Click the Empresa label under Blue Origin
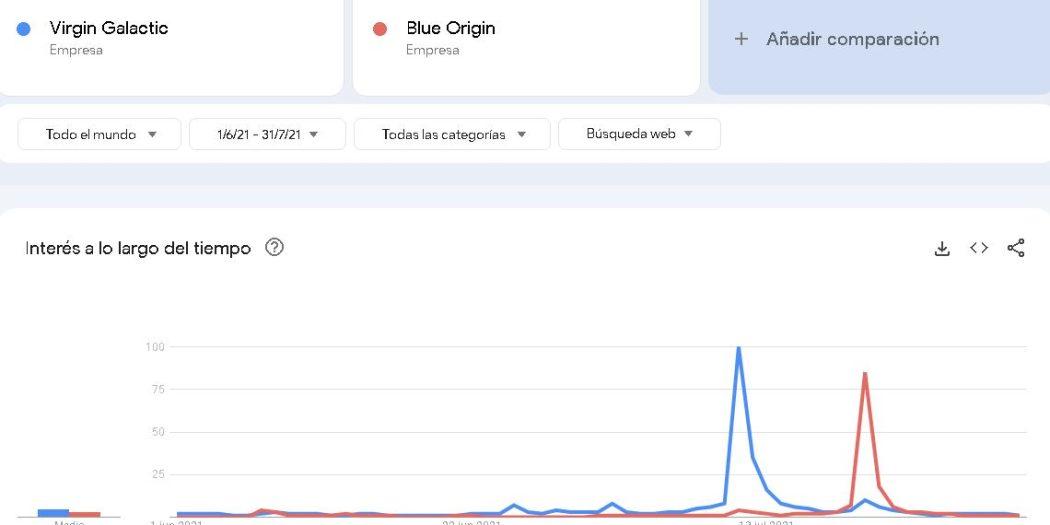1050x525 pixels. [432, 50]
